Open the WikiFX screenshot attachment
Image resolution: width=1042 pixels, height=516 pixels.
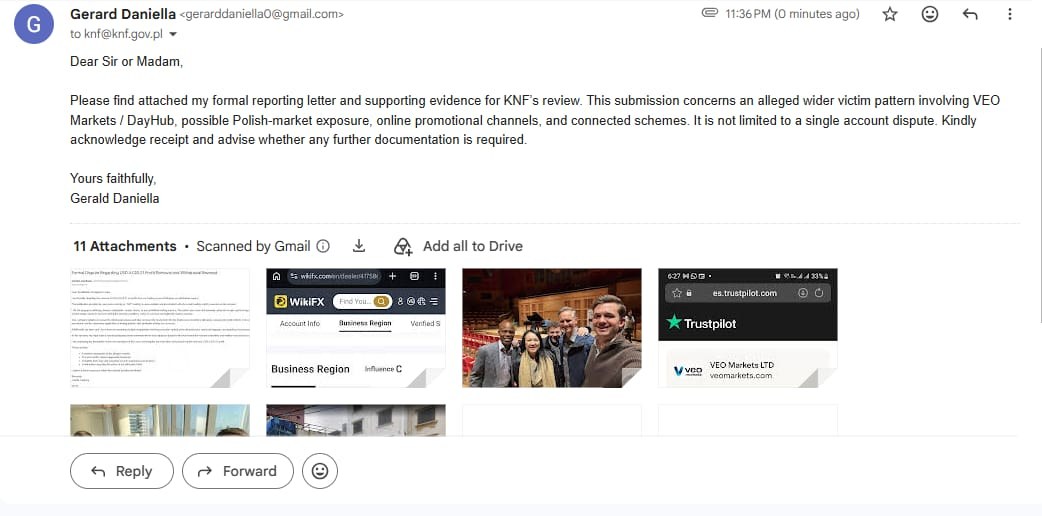(x=356, y=328)
